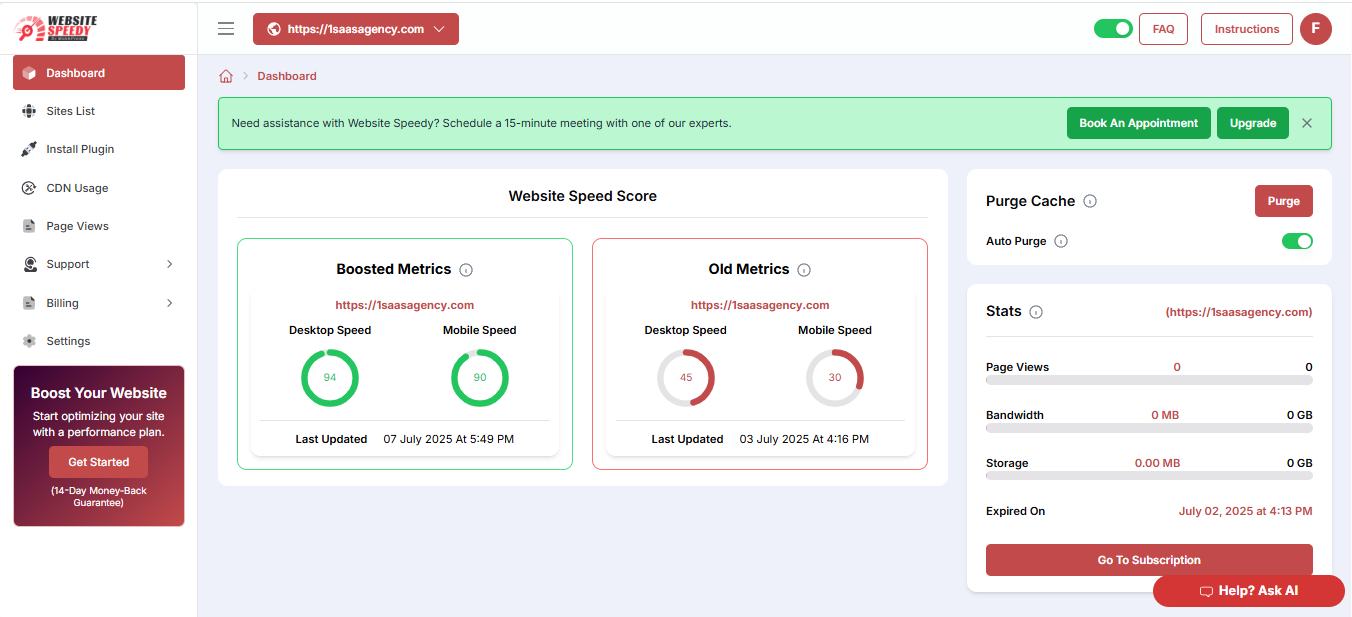Click the FAQ button

click(1163, 29)
